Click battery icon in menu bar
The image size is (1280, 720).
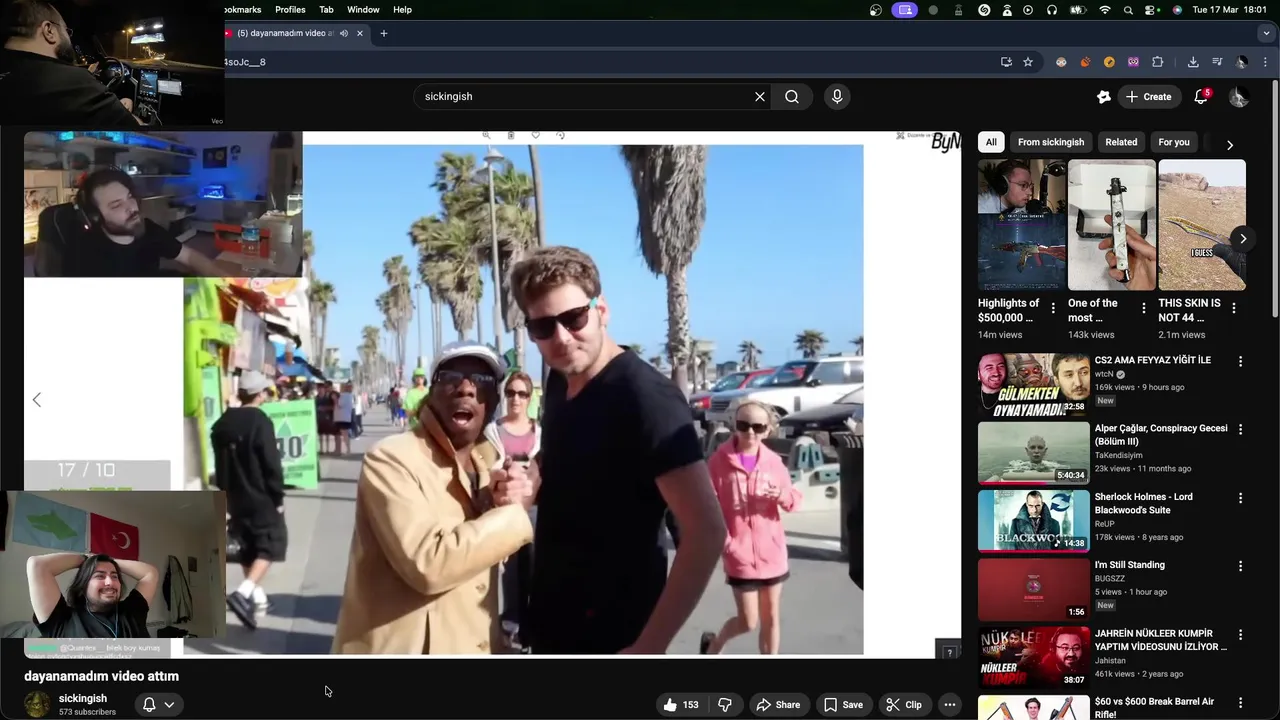tap(1078, 10)
